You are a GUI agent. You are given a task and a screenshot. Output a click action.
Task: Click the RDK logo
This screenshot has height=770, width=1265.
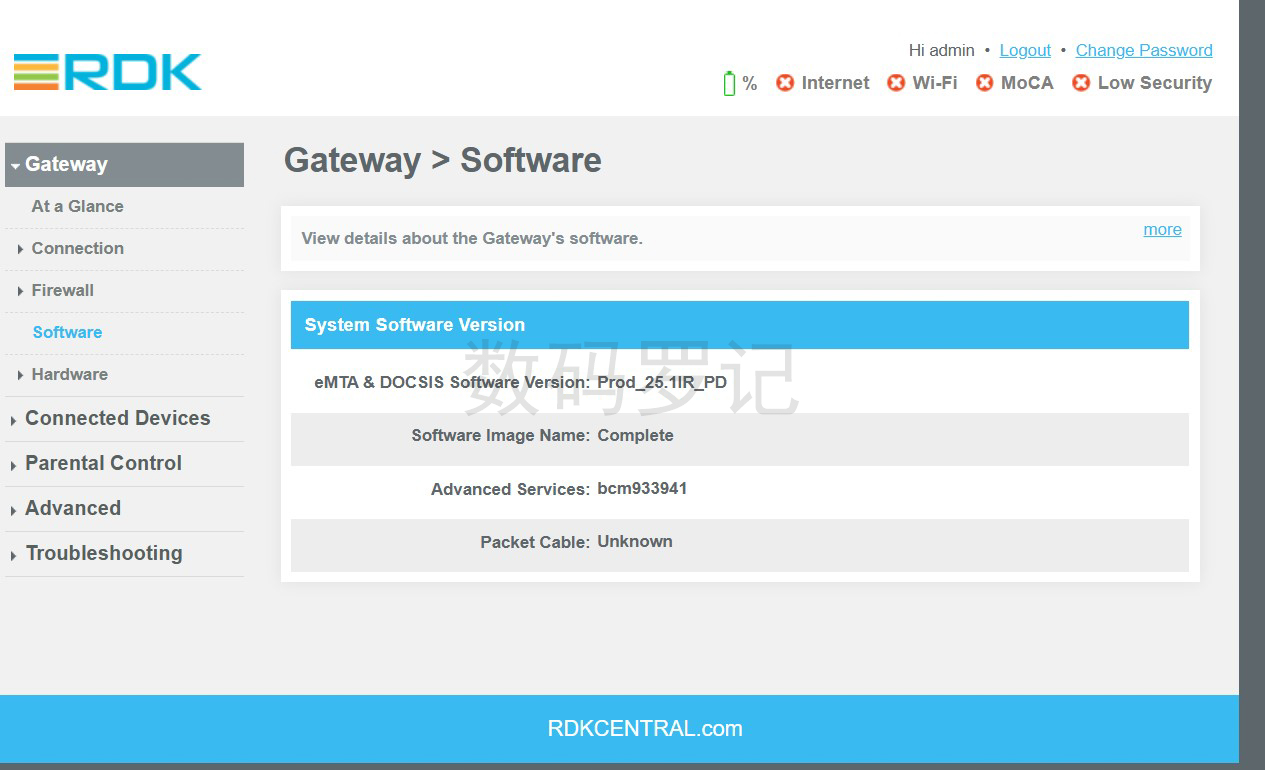107,72
